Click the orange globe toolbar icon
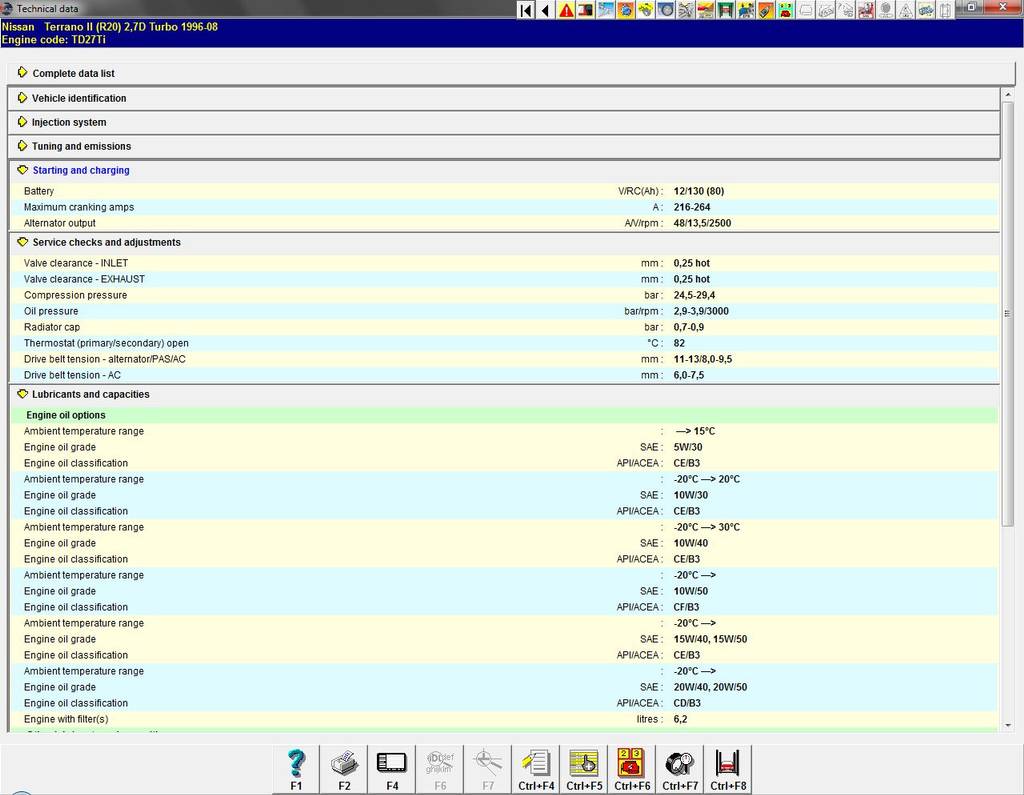Image resolution: width=1024 pixels, height=795 pixels. (626, 10)
